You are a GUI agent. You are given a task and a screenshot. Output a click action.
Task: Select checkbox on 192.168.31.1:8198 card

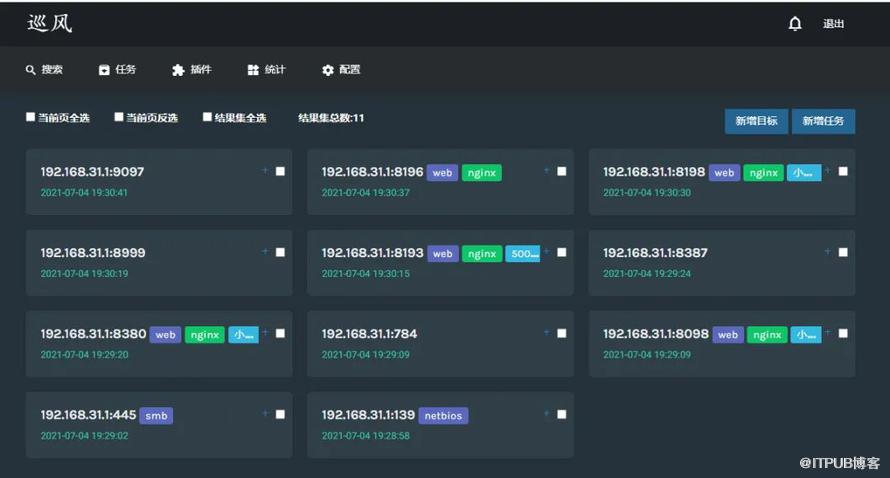tap(843, 171)
